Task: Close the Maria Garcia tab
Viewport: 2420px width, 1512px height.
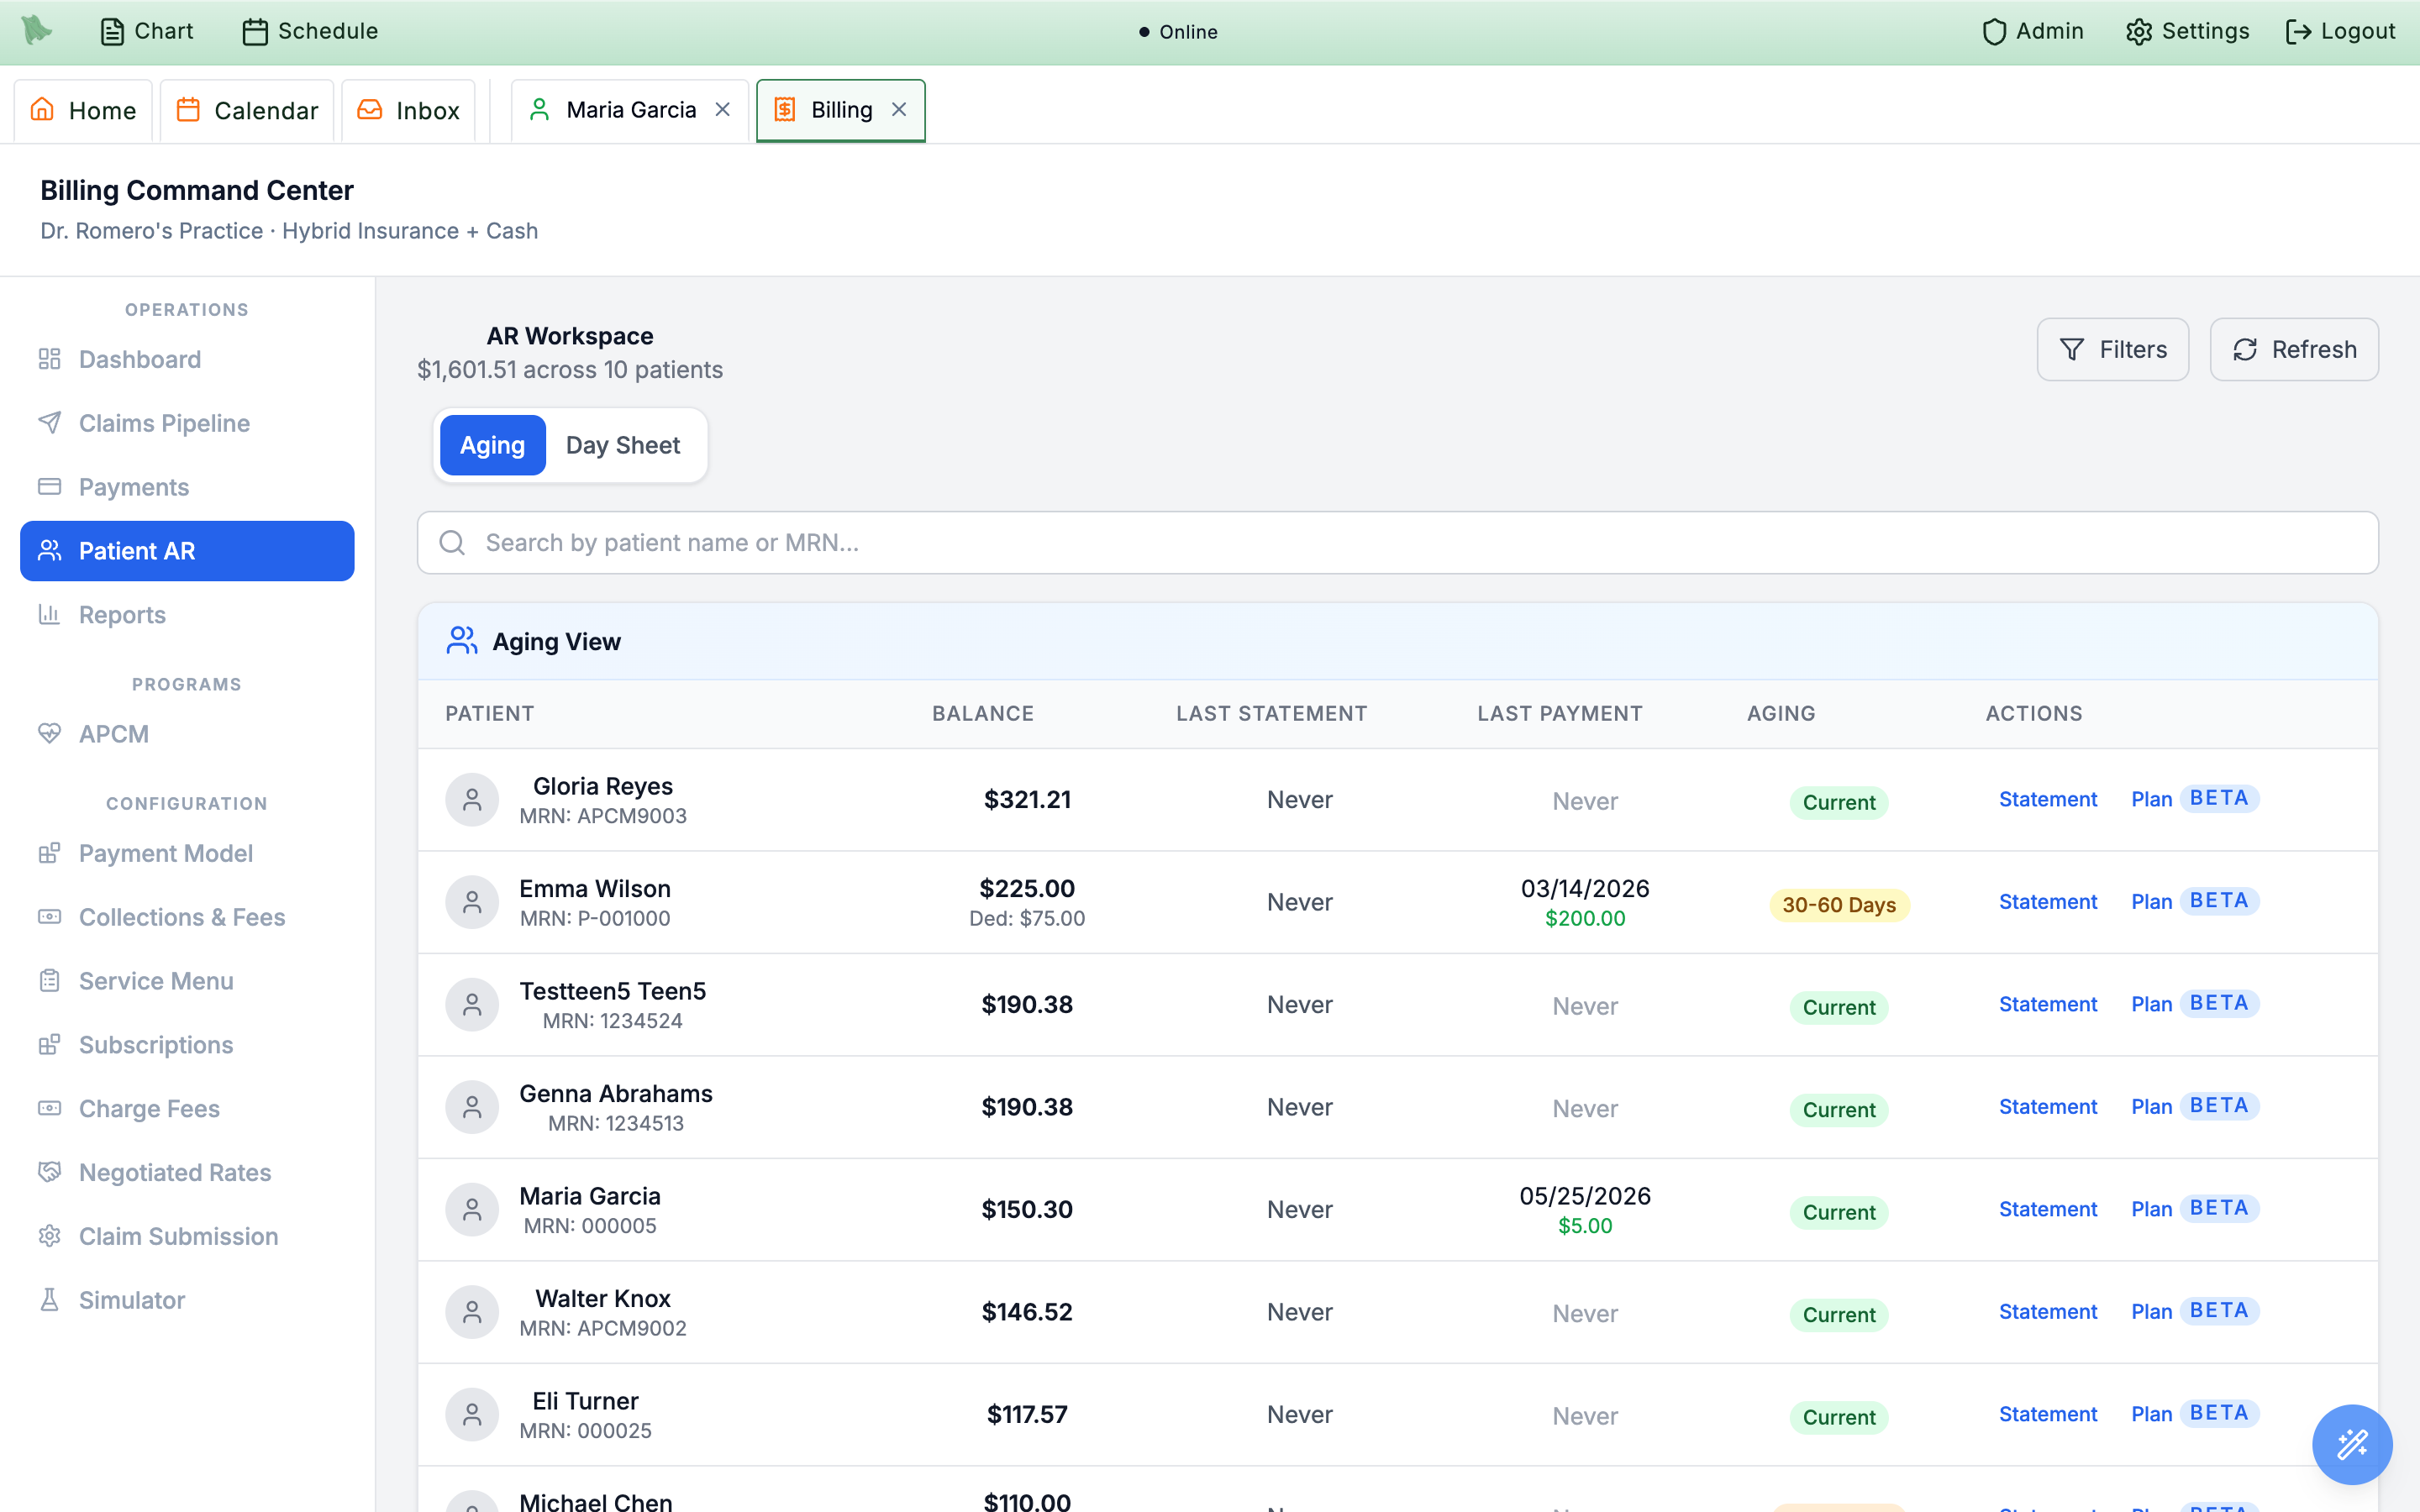Action: tap(723, 110)
